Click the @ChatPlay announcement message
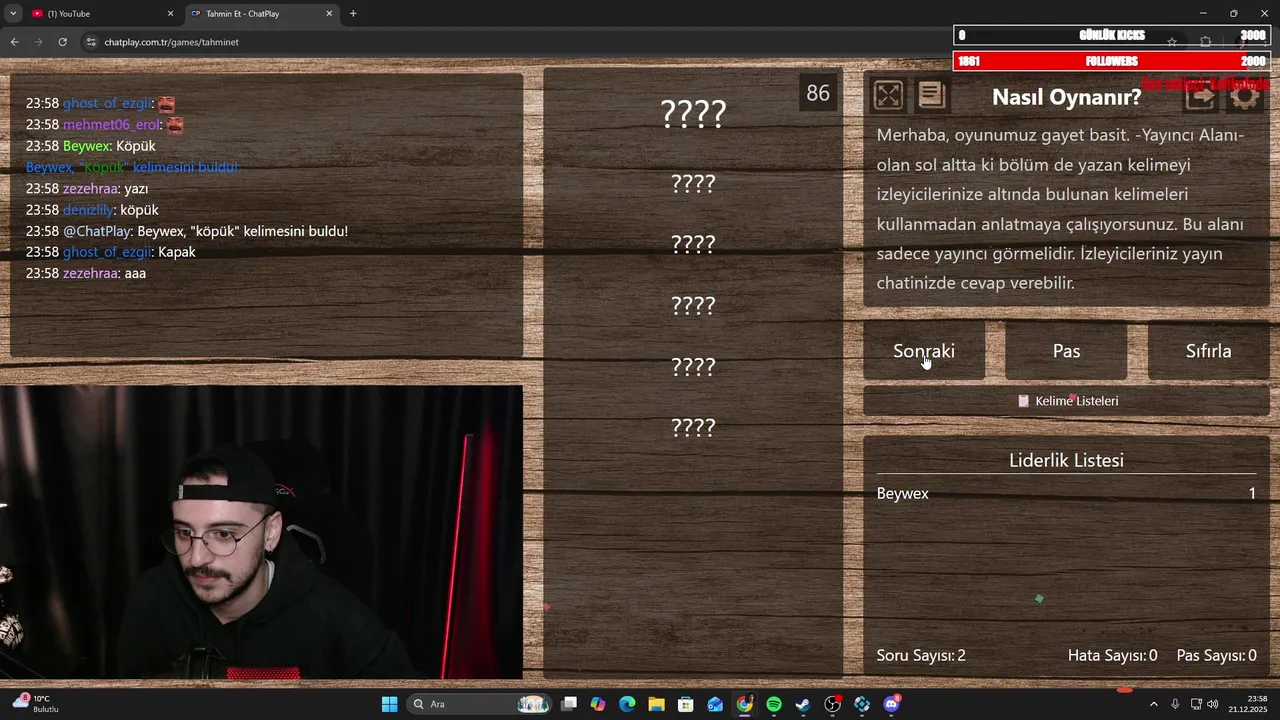This screenshot has width=1280, height=720. tap(187, 231)
